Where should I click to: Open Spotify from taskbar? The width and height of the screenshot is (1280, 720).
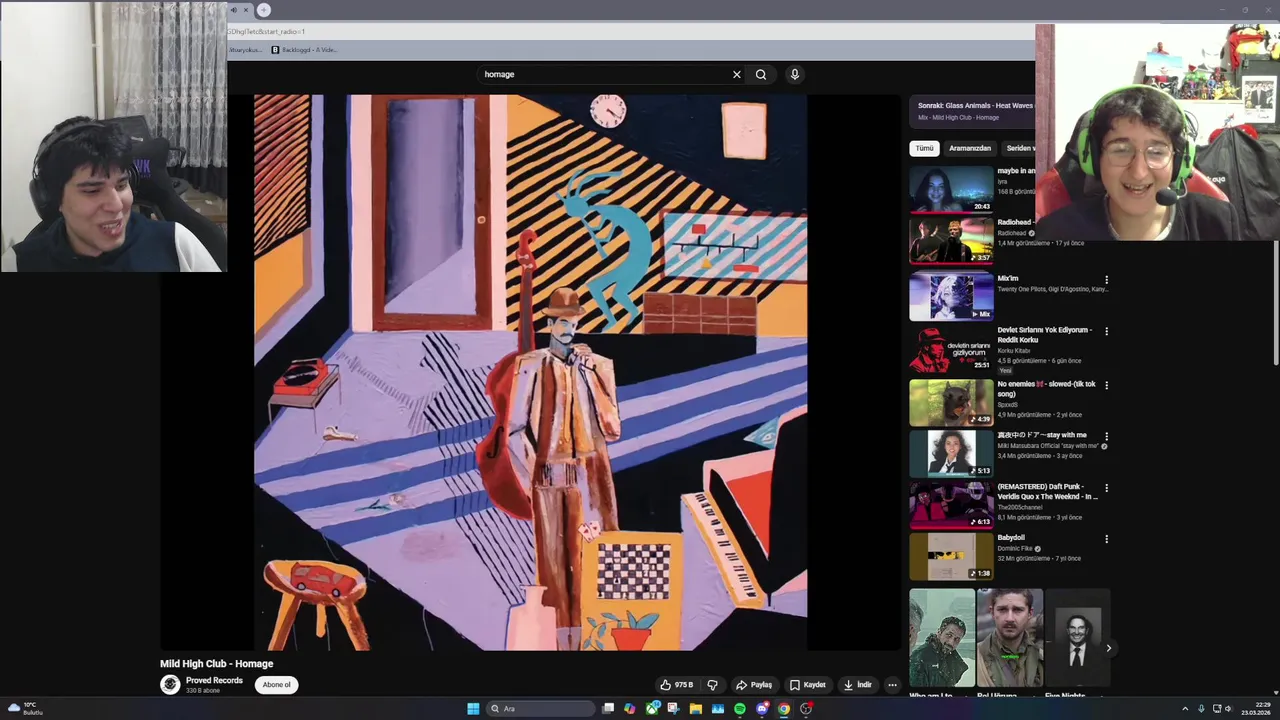click(739, 709)
